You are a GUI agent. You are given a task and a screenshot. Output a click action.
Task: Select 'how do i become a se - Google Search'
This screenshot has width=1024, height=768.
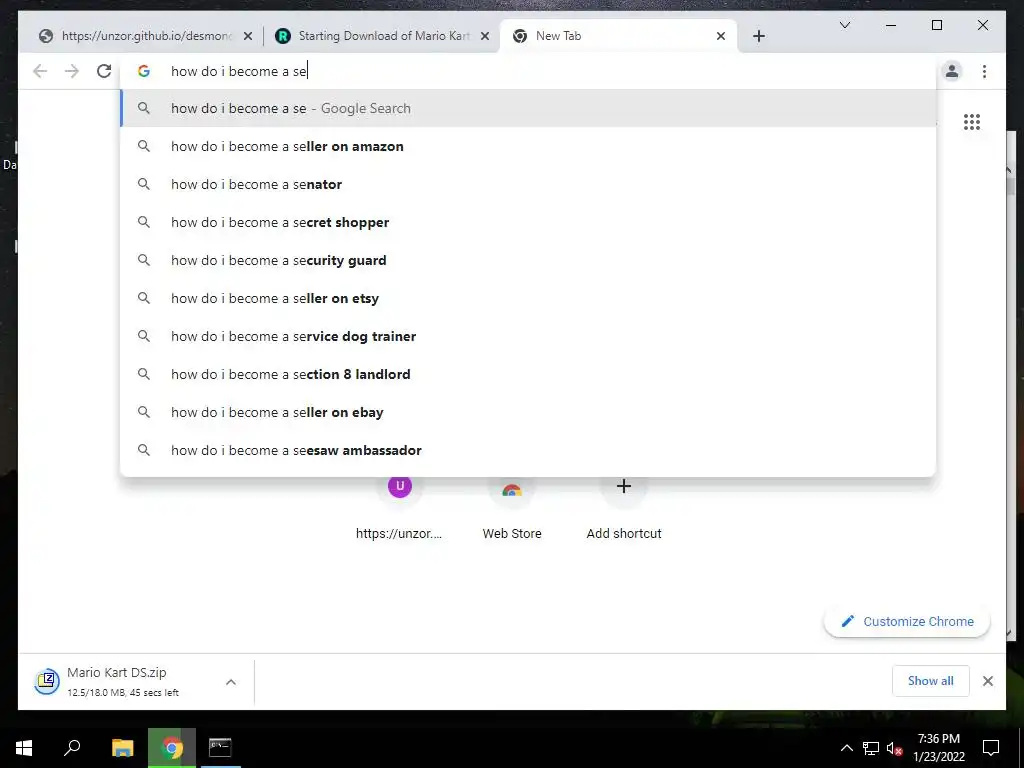[528, 108]
